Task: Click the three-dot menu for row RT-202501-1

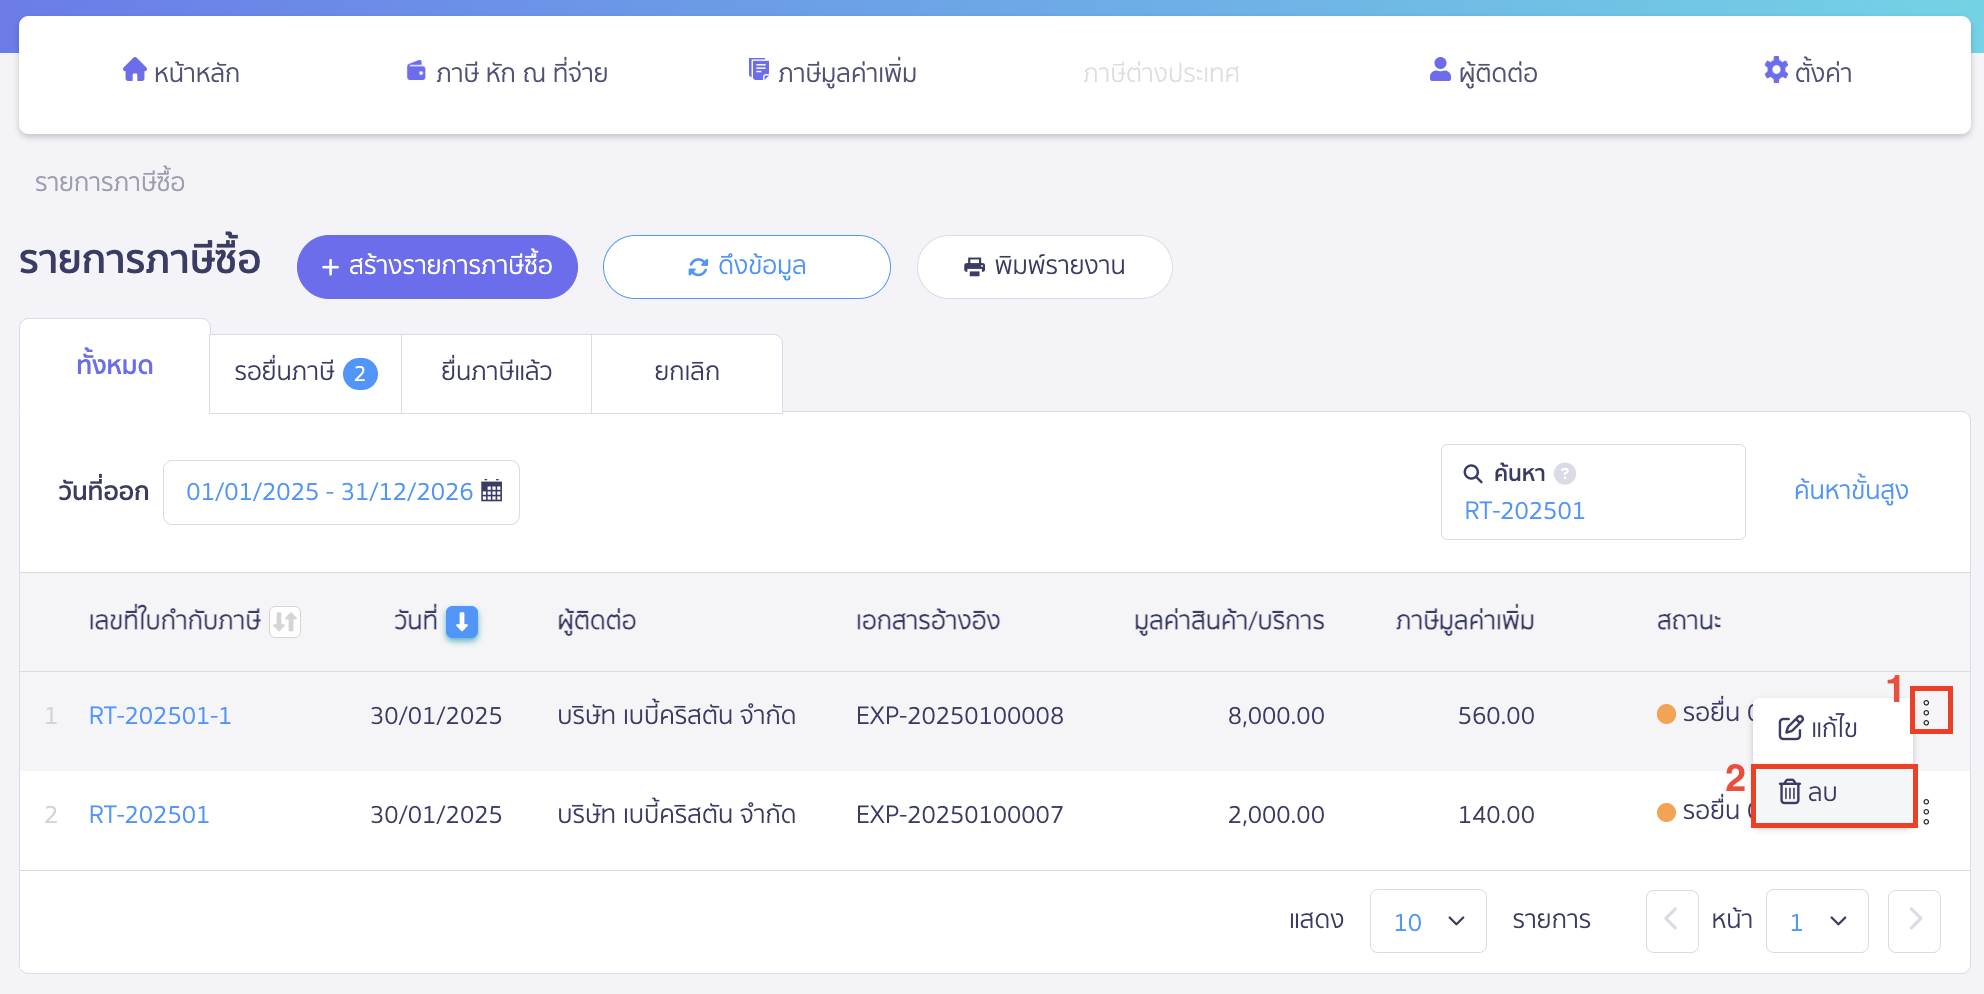Action: (x=1926, y=711)
